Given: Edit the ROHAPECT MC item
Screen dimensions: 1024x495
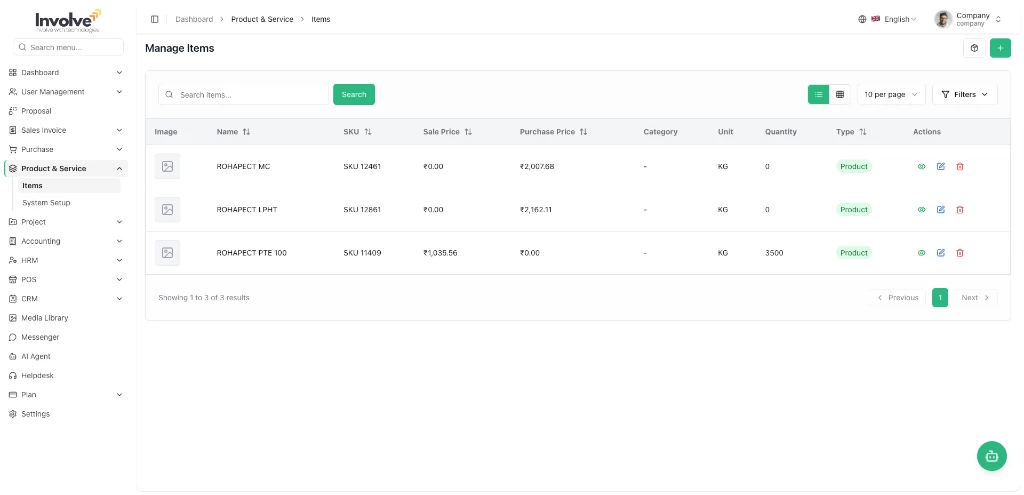Looking at the screenshot, I should (x=940, y=167).
